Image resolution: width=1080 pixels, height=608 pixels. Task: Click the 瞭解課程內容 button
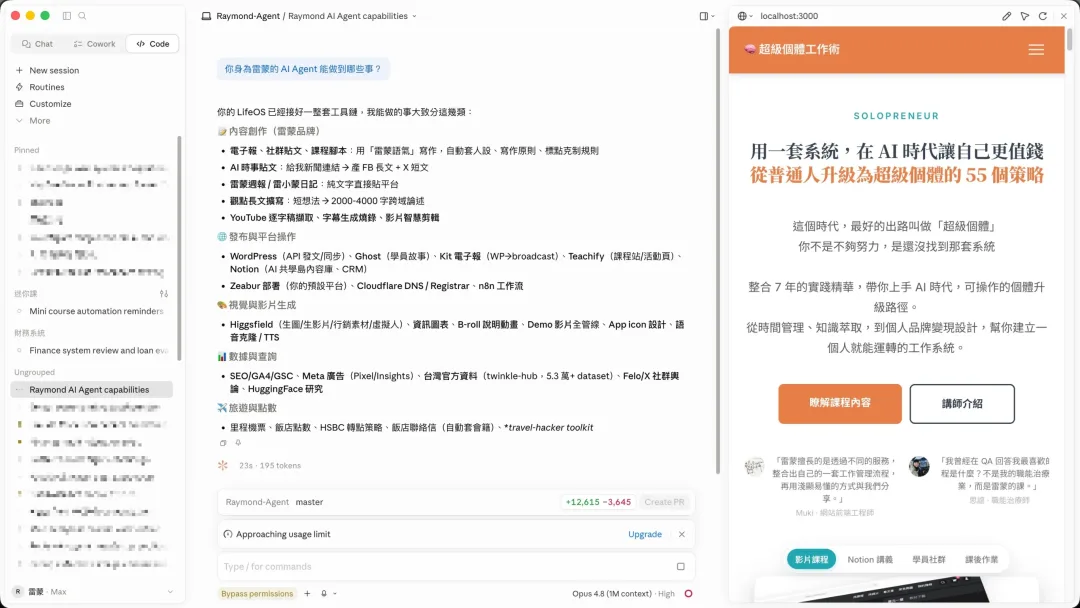[x=840, y=403]
